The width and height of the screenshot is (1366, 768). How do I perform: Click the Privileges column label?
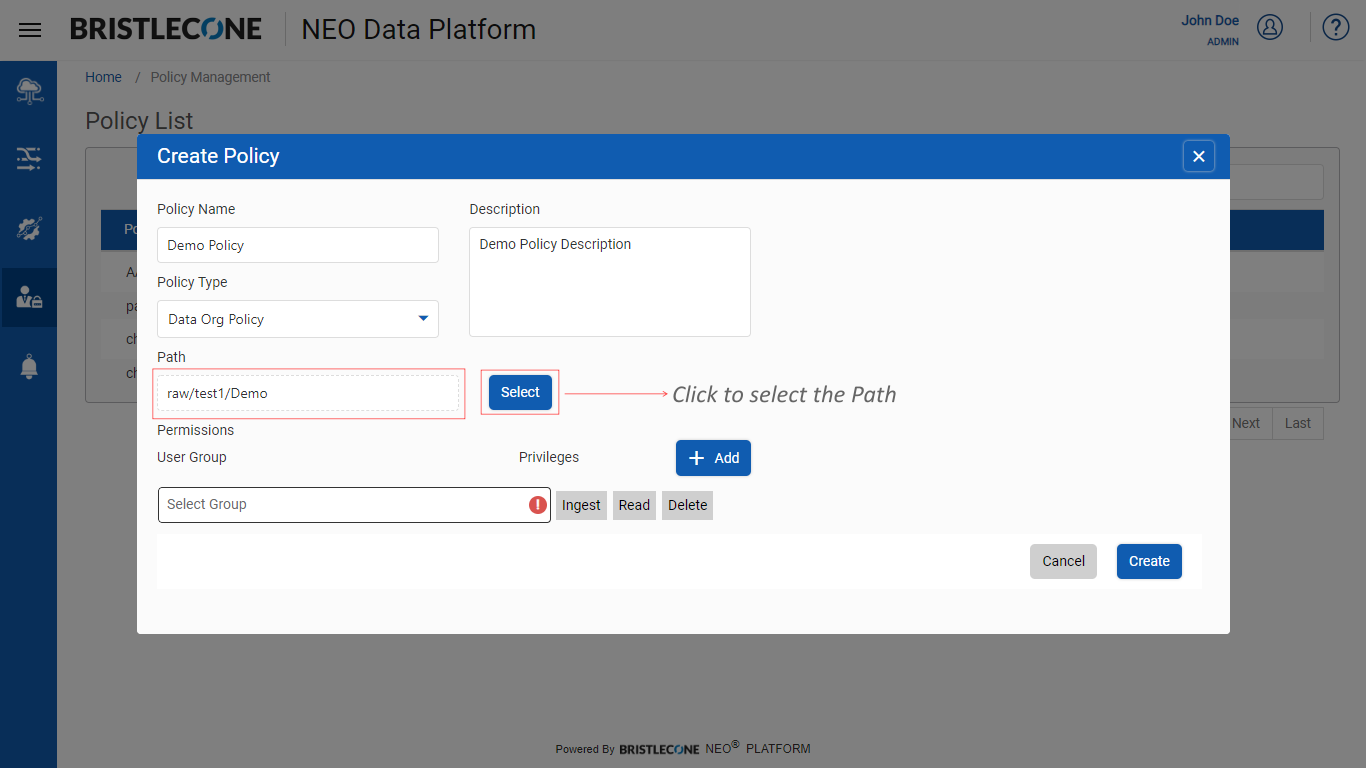click(549, 457)
